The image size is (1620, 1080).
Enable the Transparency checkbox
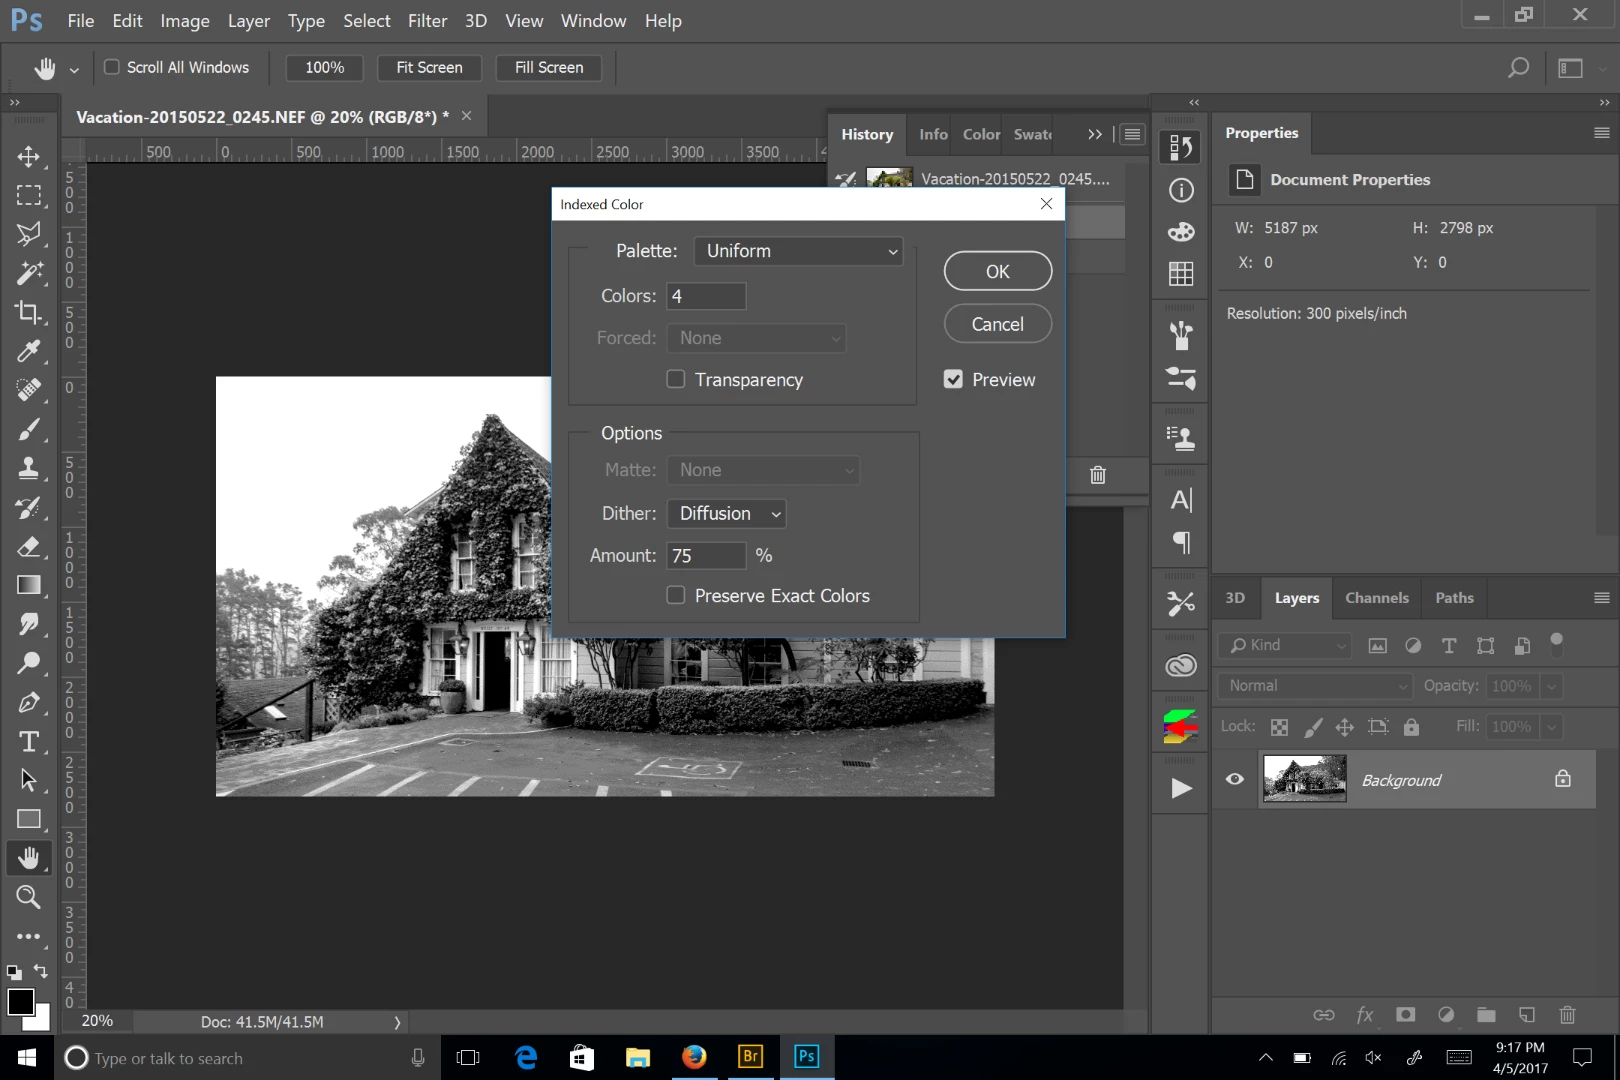pos(676,379)
